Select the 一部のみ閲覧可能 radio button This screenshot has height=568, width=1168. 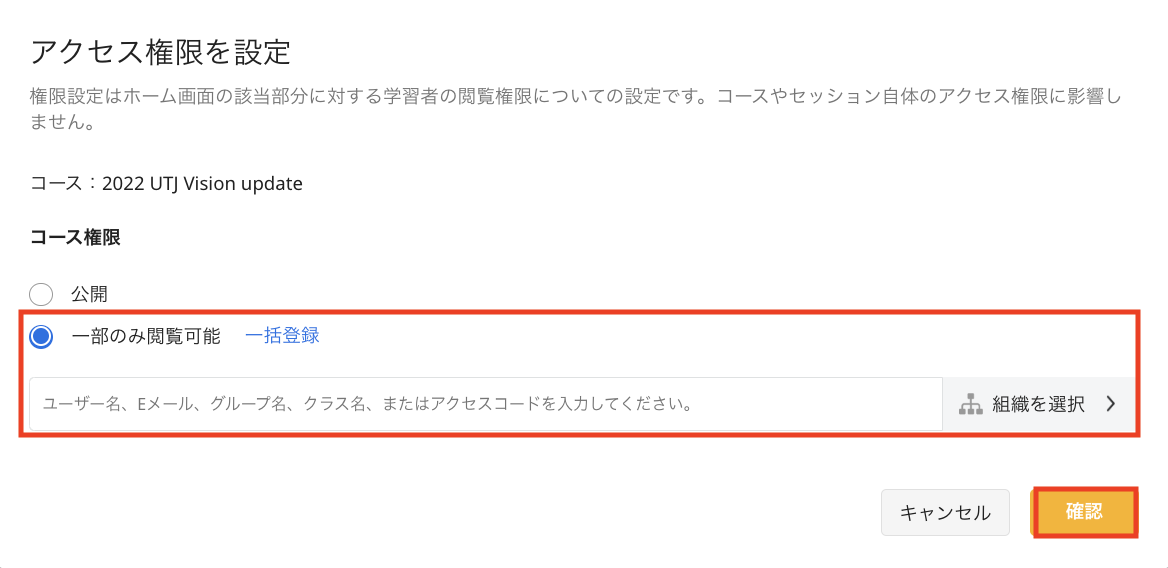coord(41,337)
